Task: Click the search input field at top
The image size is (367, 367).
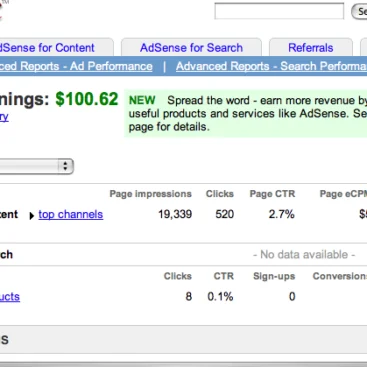Action: coord(279,11)
